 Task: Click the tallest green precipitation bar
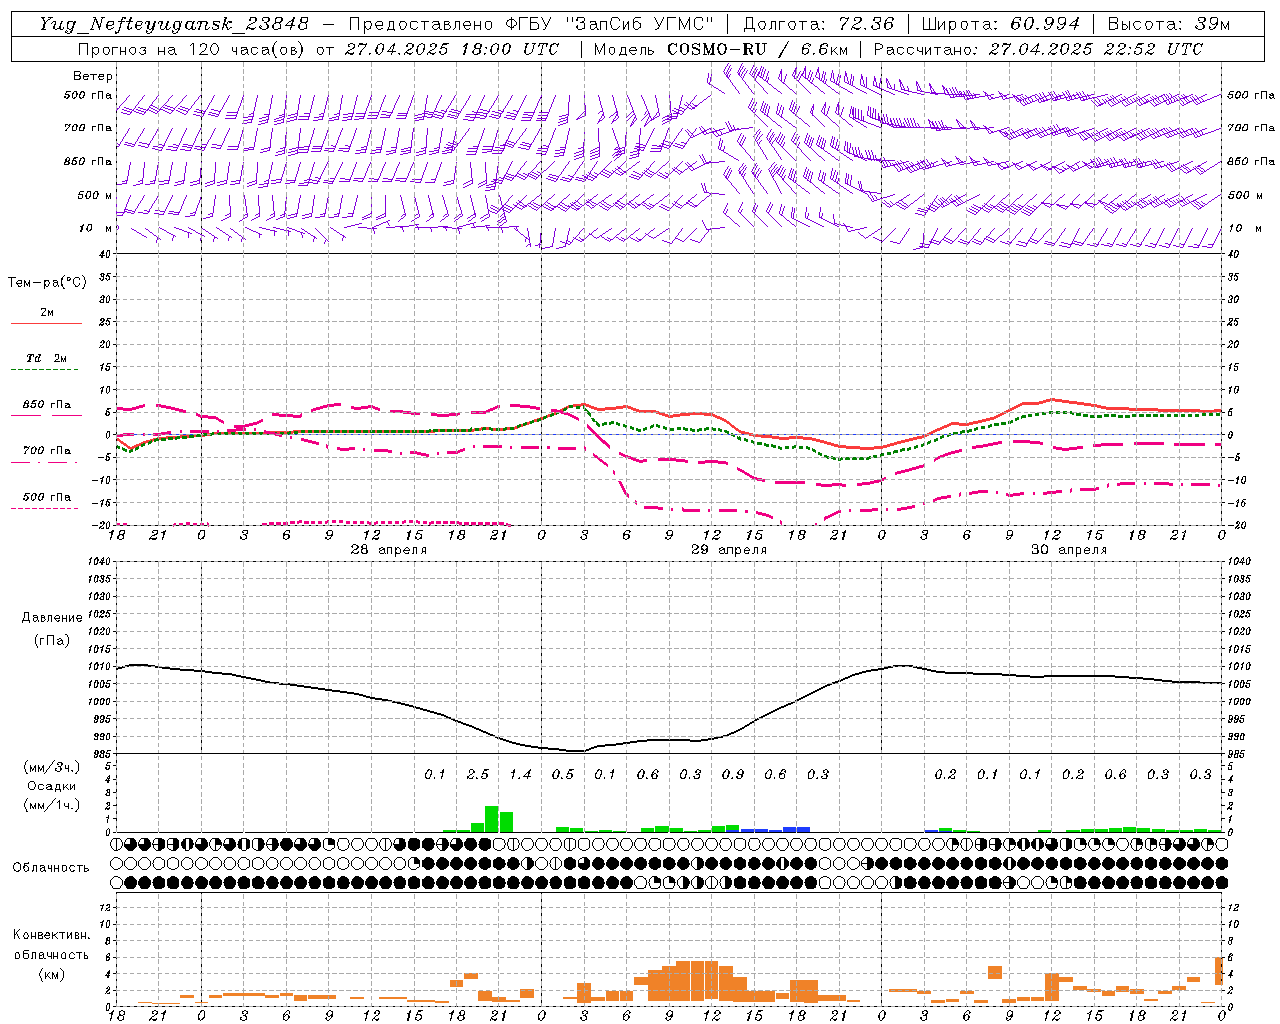pyautogui.click(x=492, y=819)
